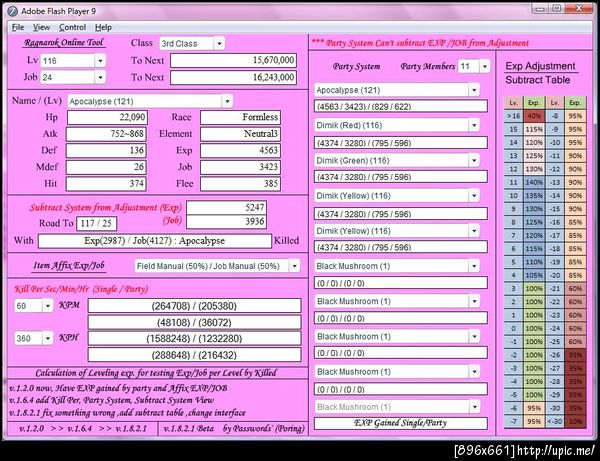Viewport: 600px width, 461px height.
Task: Click the Atk field 752~868
Action: (106, 134)
